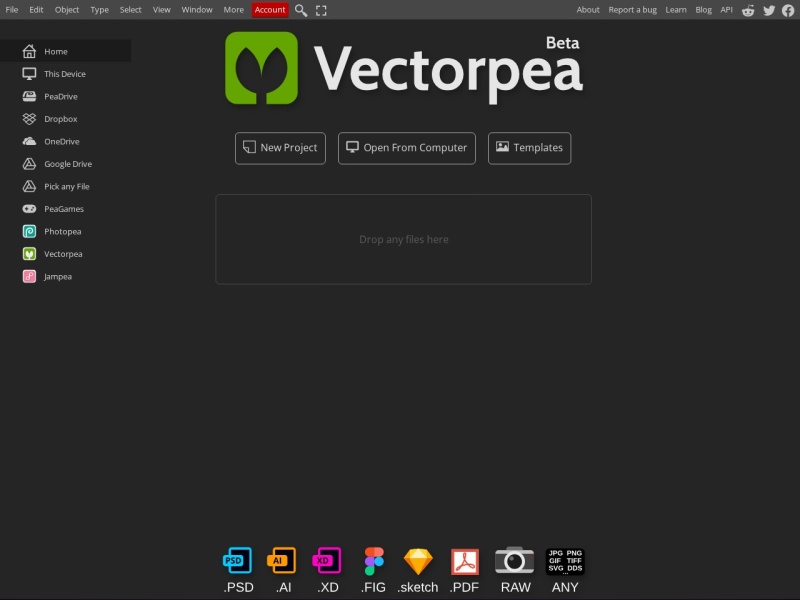Click the RAW camera icon

click(514, 560)
